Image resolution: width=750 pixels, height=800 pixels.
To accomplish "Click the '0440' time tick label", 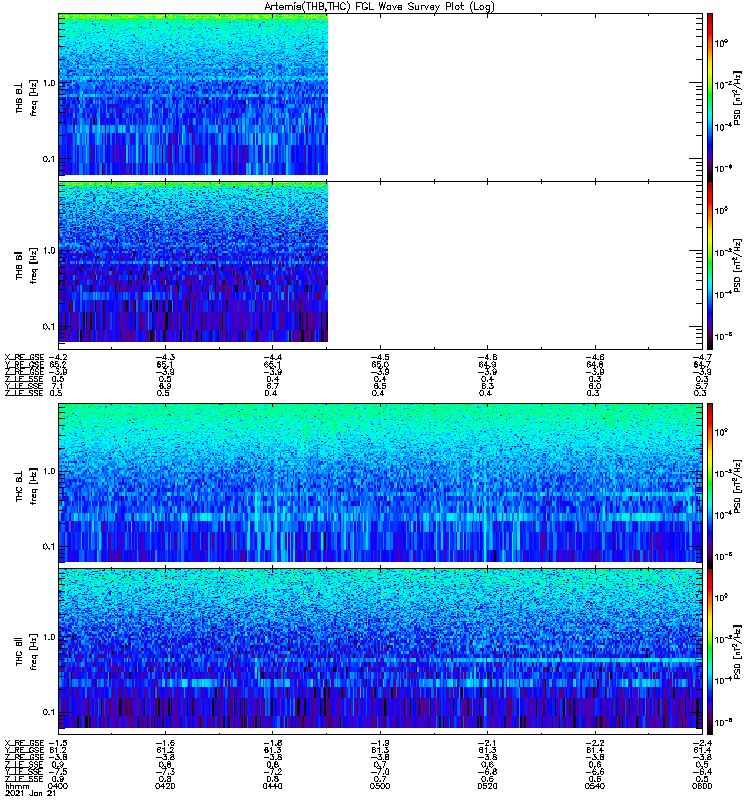I will [272, 786].
